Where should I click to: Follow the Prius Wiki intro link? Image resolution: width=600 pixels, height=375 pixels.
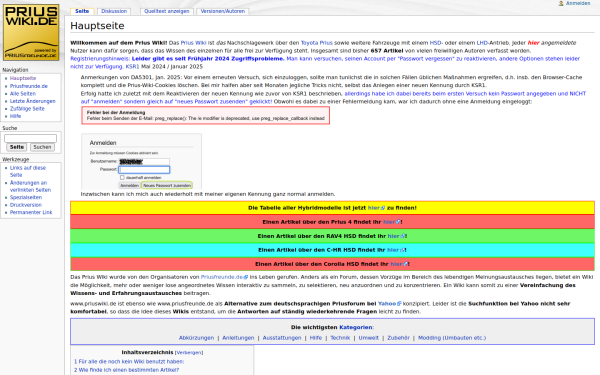coord(193,43)
